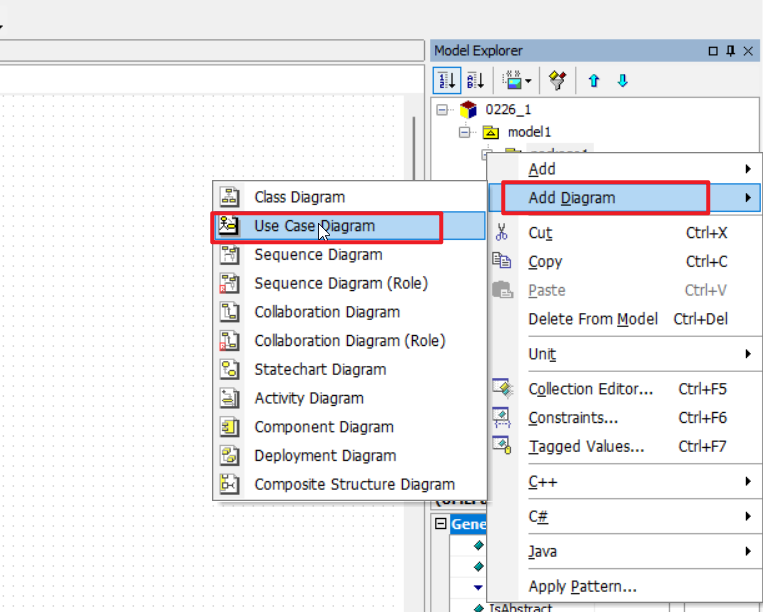Collapse the model1 tree node
Image resolution: width=763 pixels, height=612 pixels.
coord(464,132)
